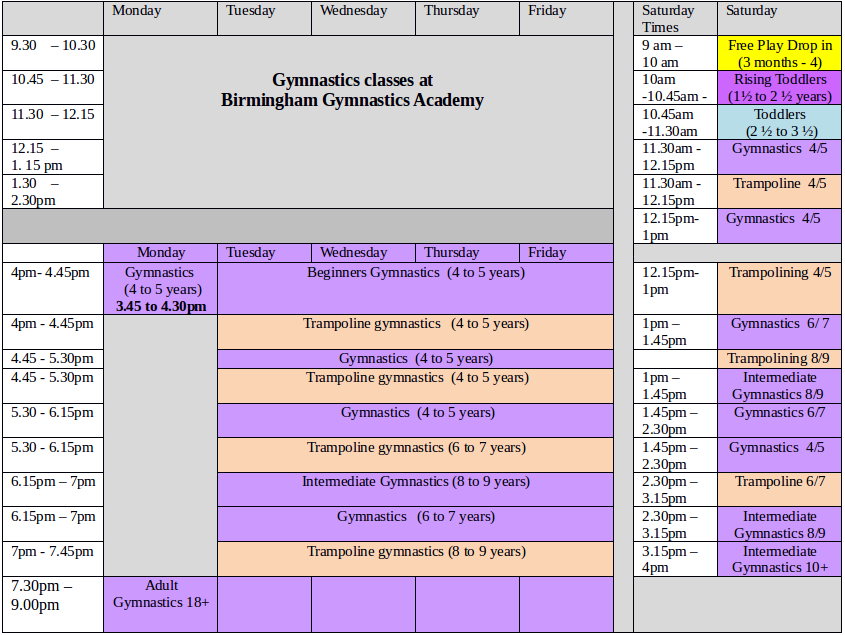Select the '10am -10.45am' Saturday time
Image resolution: width=845 pixels, height=635 pixels.
click(x=675, y=88)
